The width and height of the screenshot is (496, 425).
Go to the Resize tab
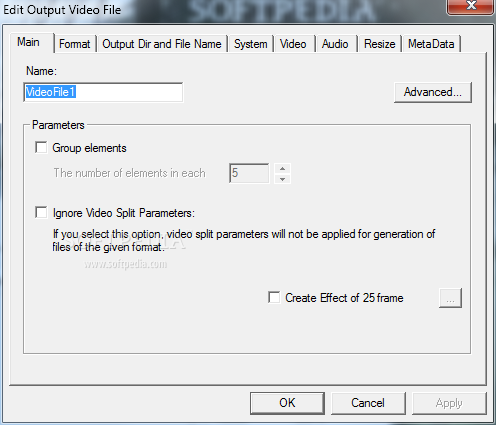(x=379, y=44)
